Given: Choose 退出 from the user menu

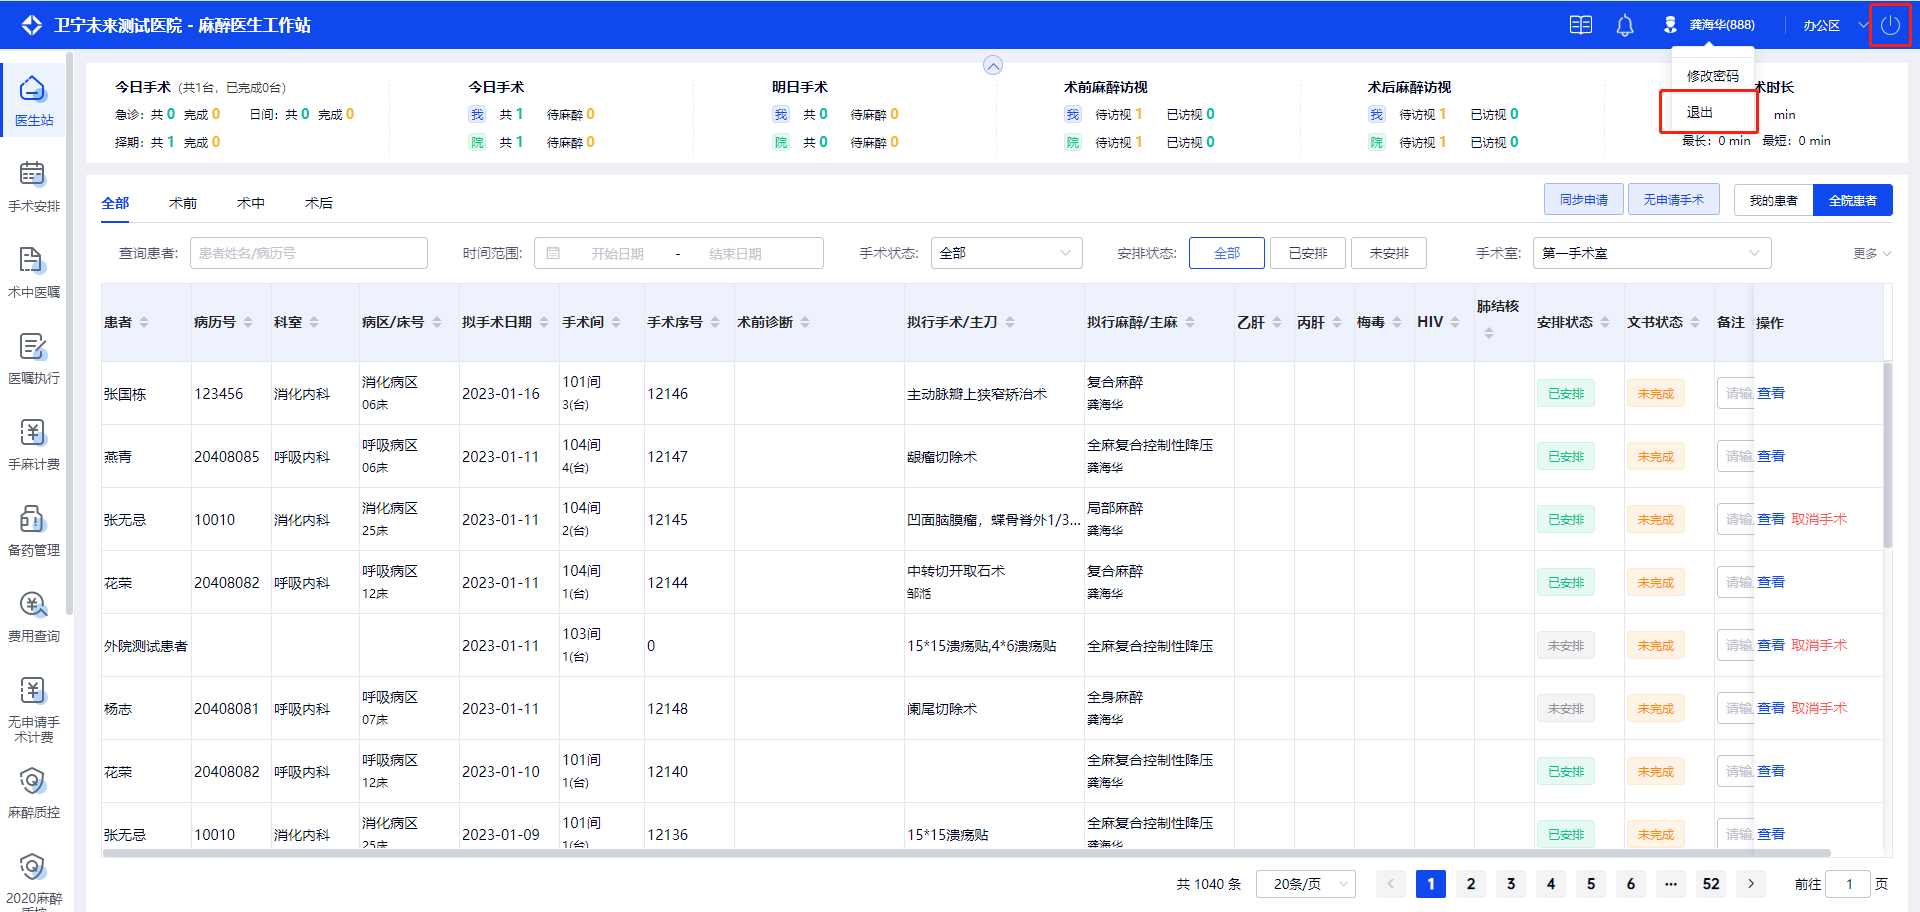Looking at the screenshot, I should click(1700, 112).
